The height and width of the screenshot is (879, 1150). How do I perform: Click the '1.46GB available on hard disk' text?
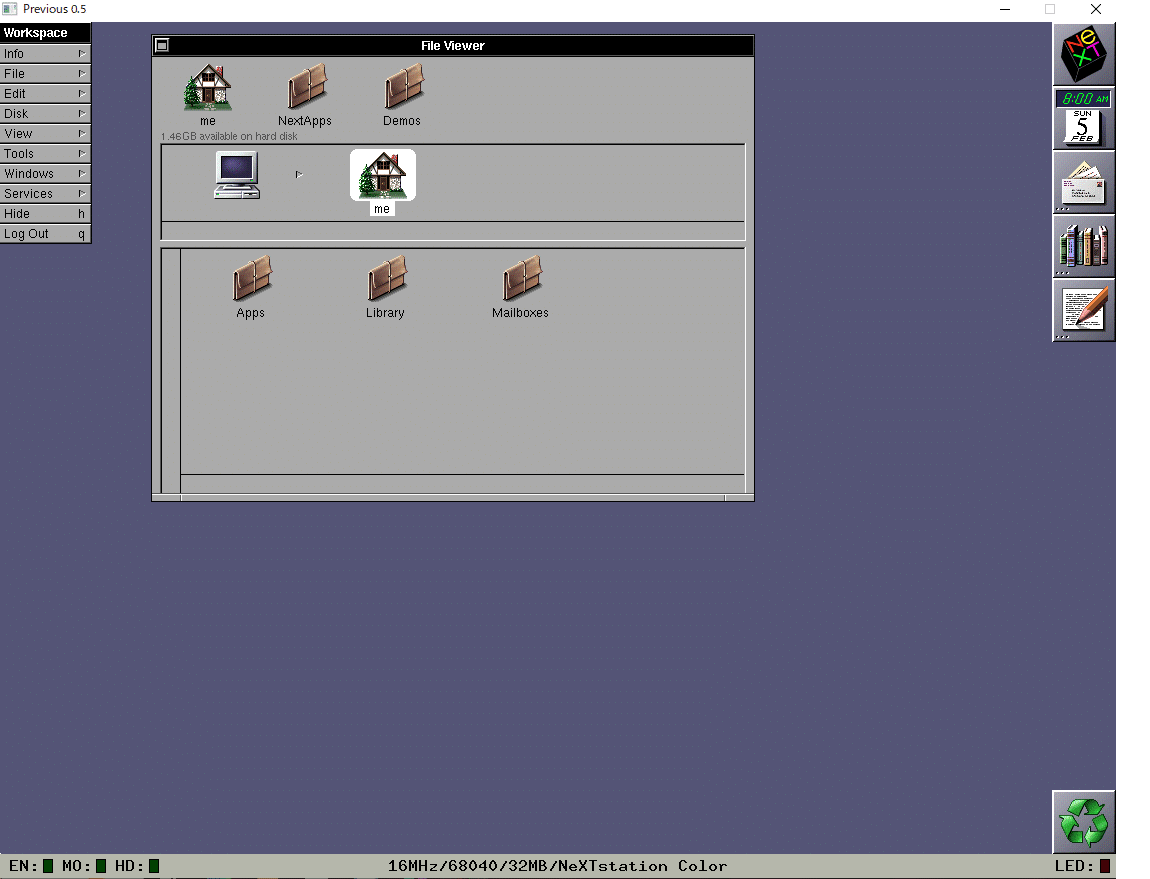pyautogui.click(x=229, y=136)
